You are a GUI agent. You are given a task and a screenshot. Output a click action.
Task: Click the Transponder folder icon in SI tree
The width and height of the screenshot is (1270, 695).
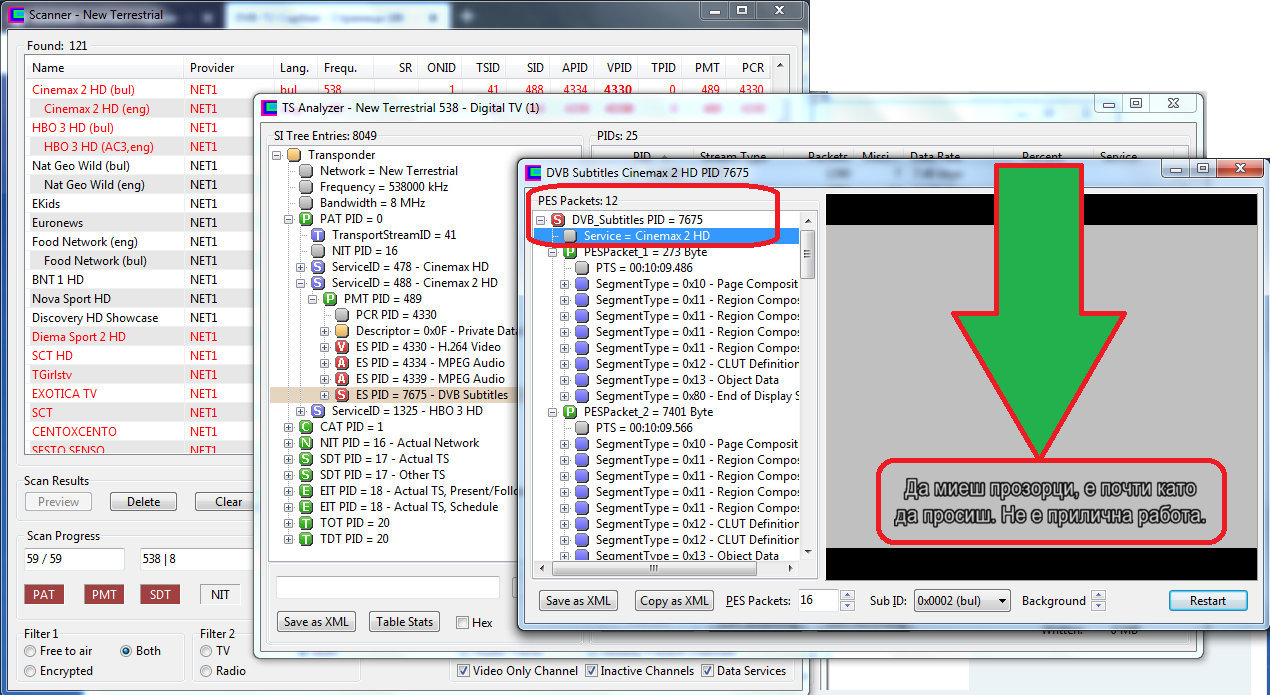(x=294, y=155)
